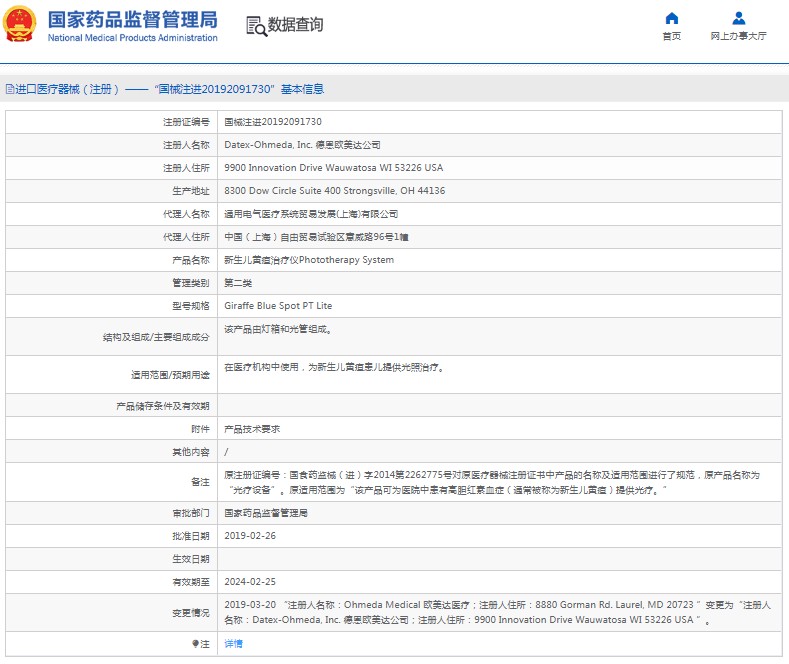The height and width of the screenshot is (664, 789).
Task: Select 国家药品监督管理局 in the 审批部门 row
Action: [266, 513]
